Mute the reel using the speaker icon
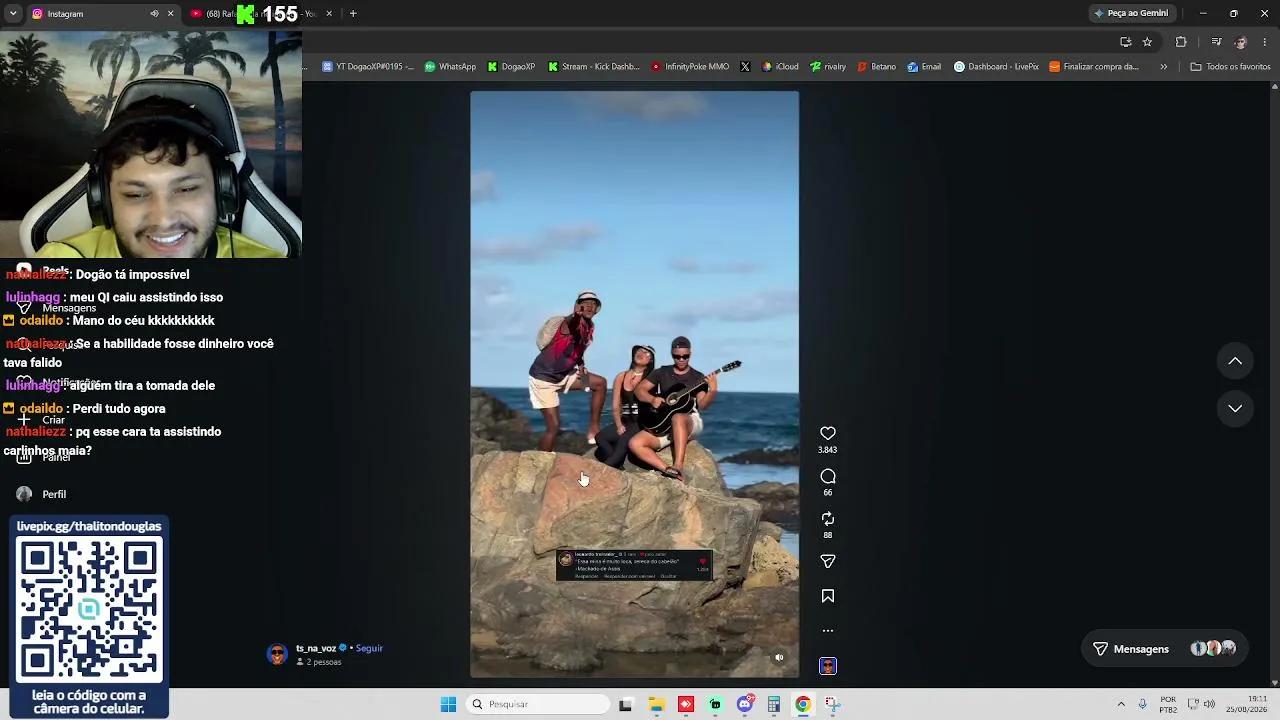Viewport: 1280px width, 720px height. tap(779, 657)
